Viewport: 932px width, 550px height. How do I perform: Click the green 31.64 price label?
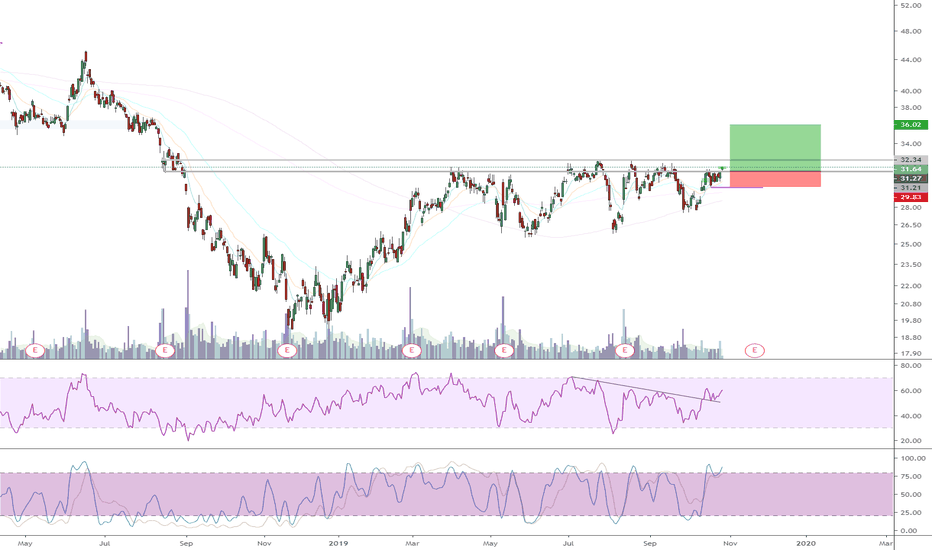click(911, 169)
